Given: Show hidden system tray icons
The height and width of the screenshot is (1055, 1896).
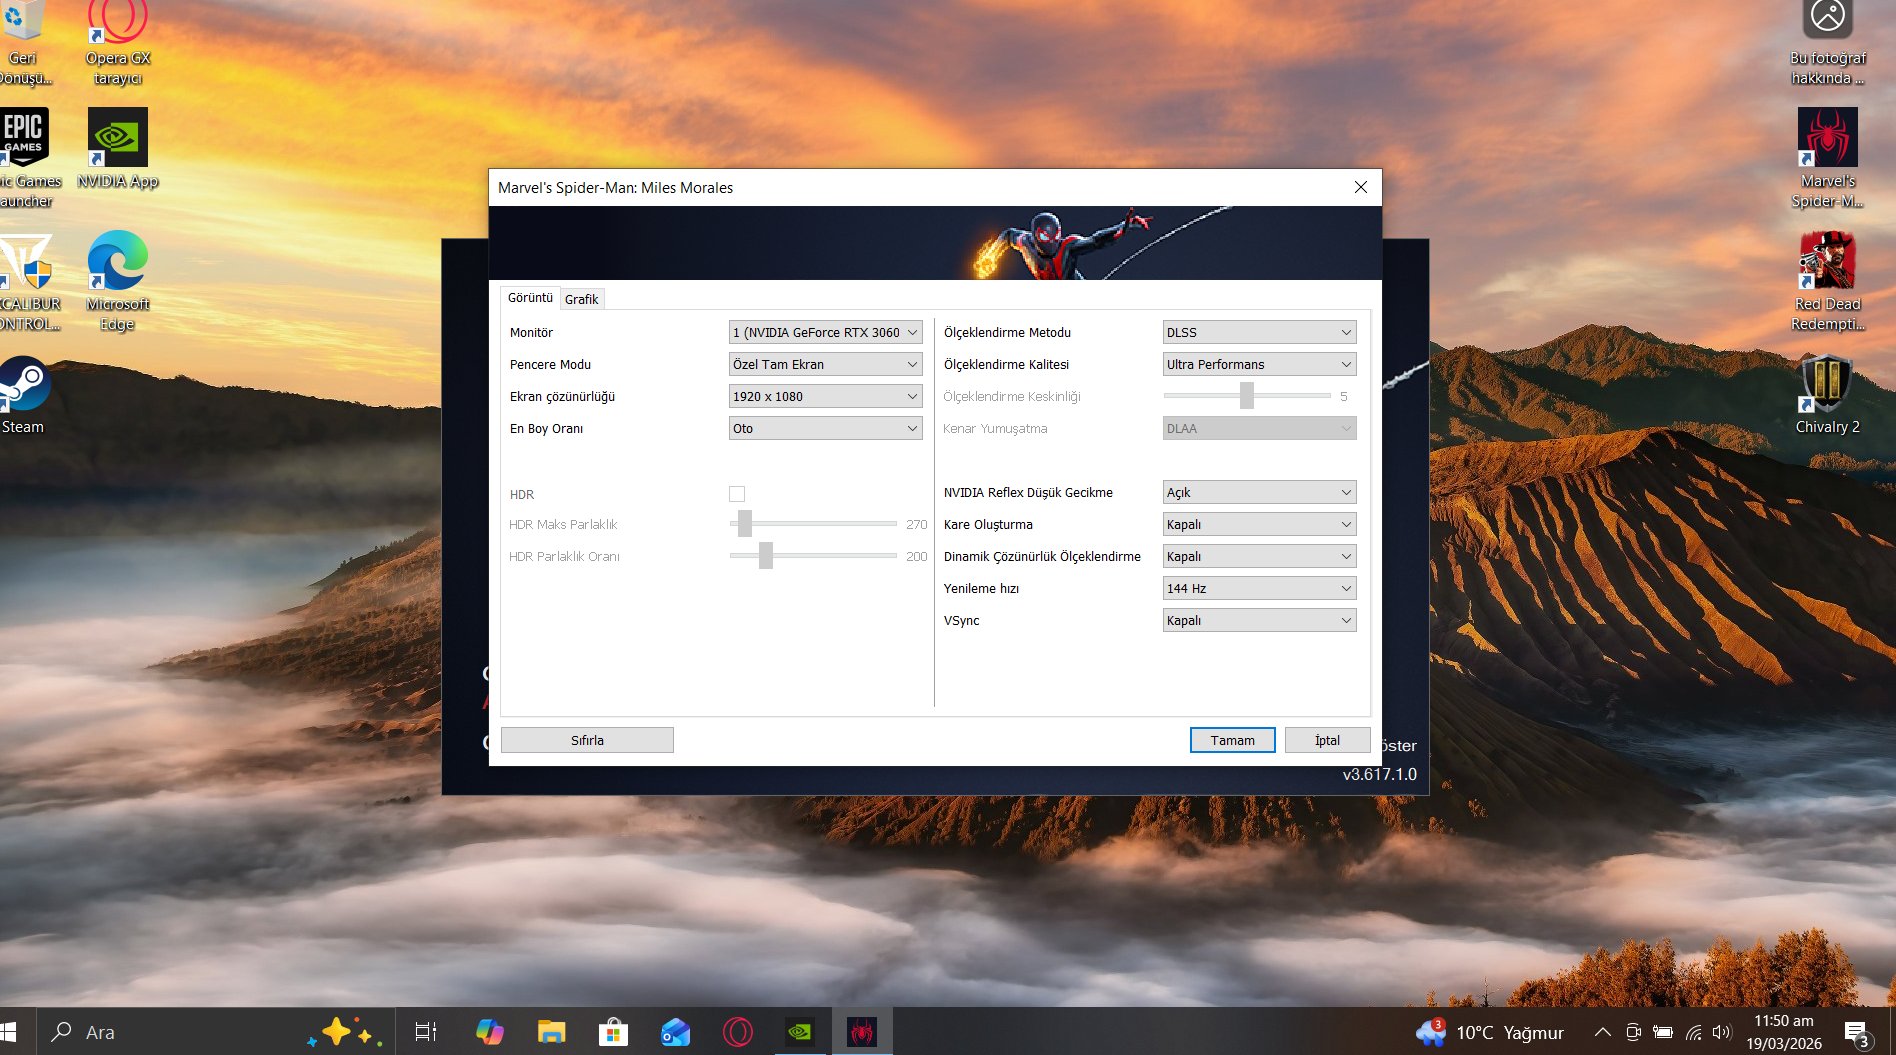Looking at the screenshot, I should tap(1602, 1032).
